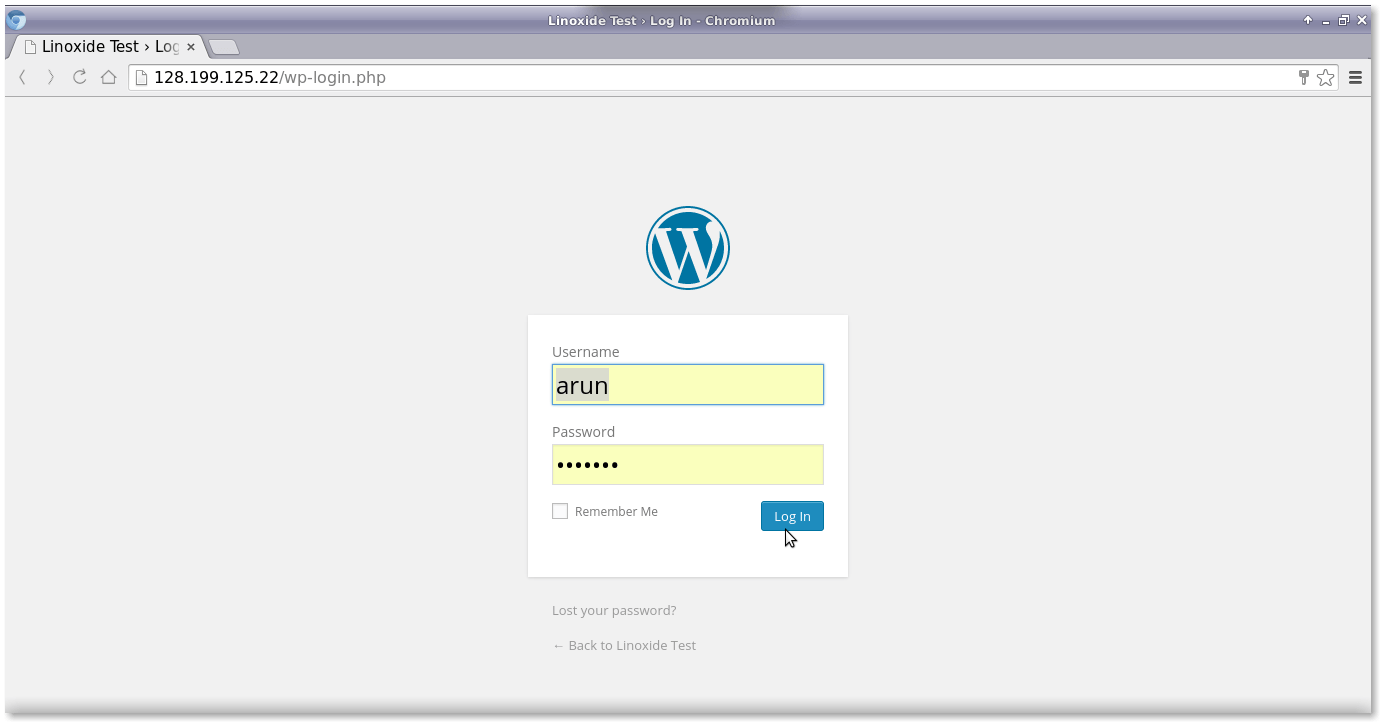Image resolution: width=1380 pixels, height=722 pixels.
Task: Click the saved password key icon
Action: [x=1303, y=77]
